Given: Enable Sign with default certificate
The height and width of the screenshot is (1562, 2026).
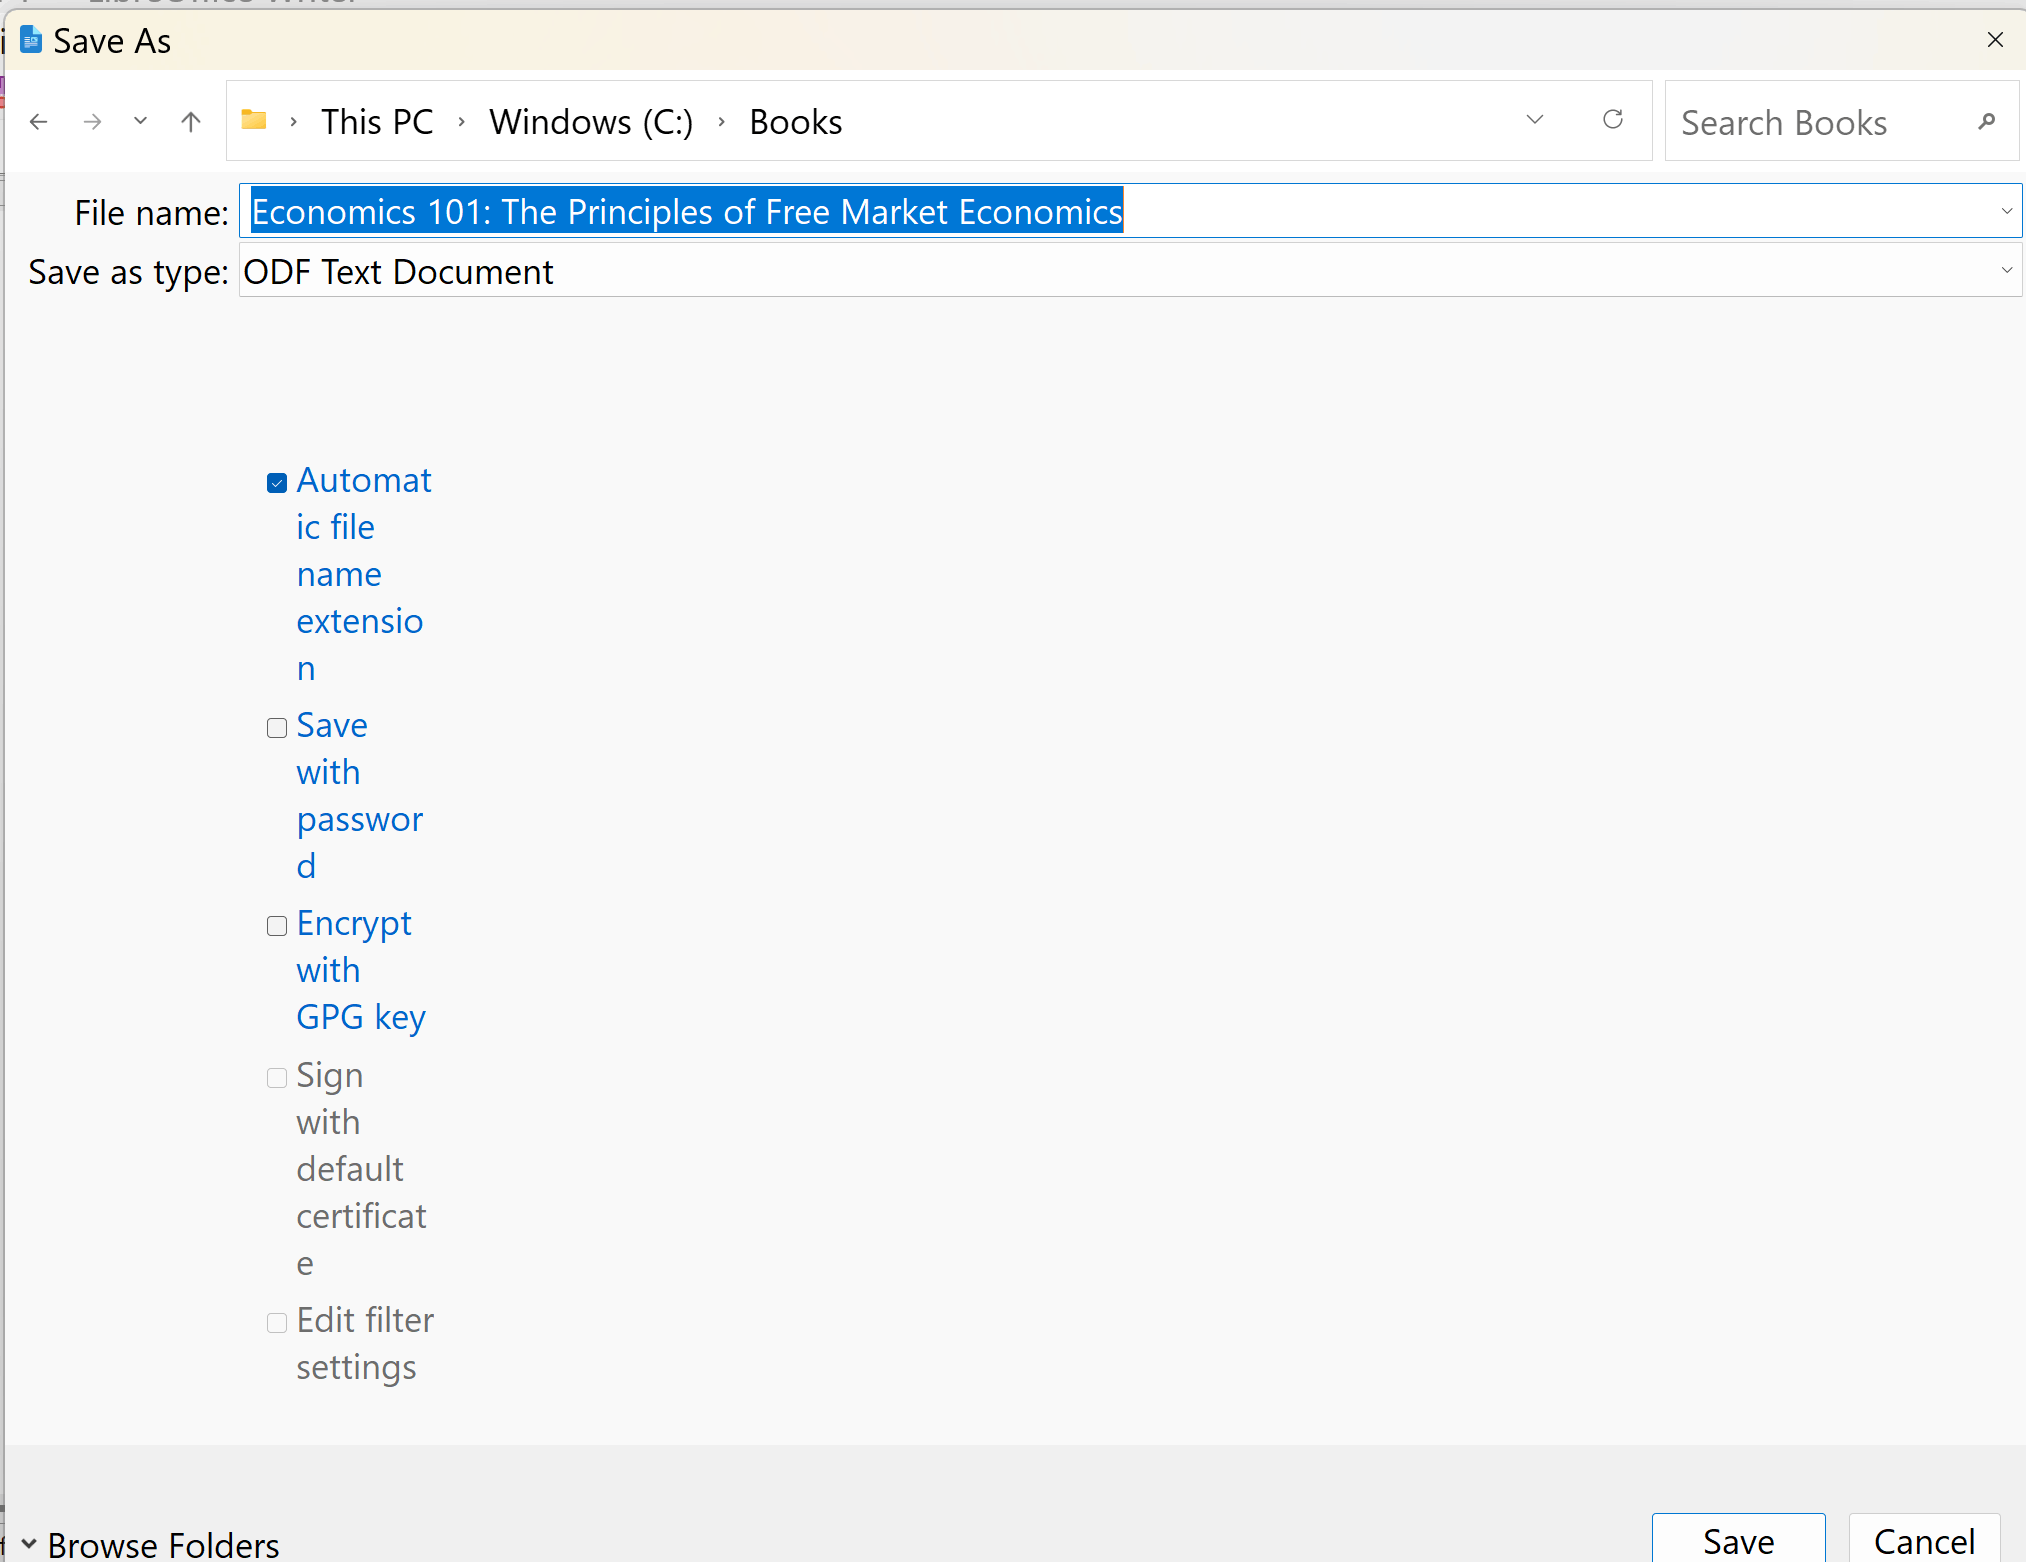Looking at the screenshot, I should [x=276, y=1078].
